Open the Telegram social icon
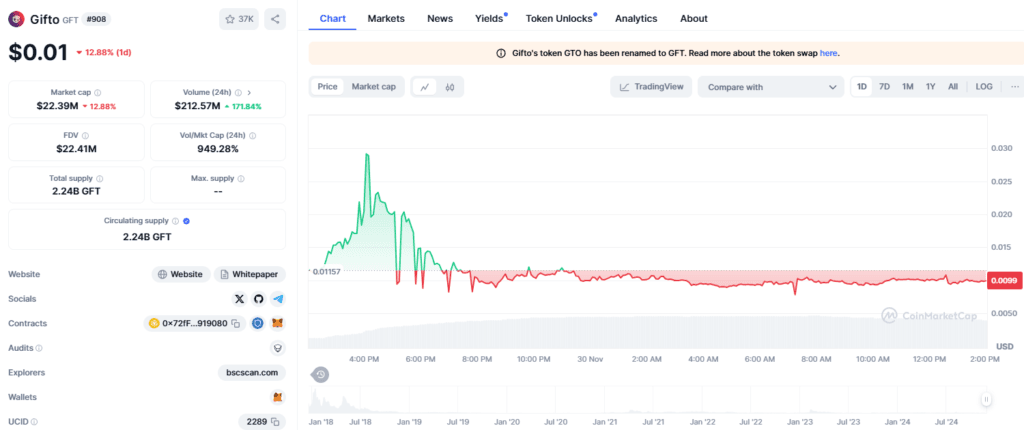 [x=278, y=299]
